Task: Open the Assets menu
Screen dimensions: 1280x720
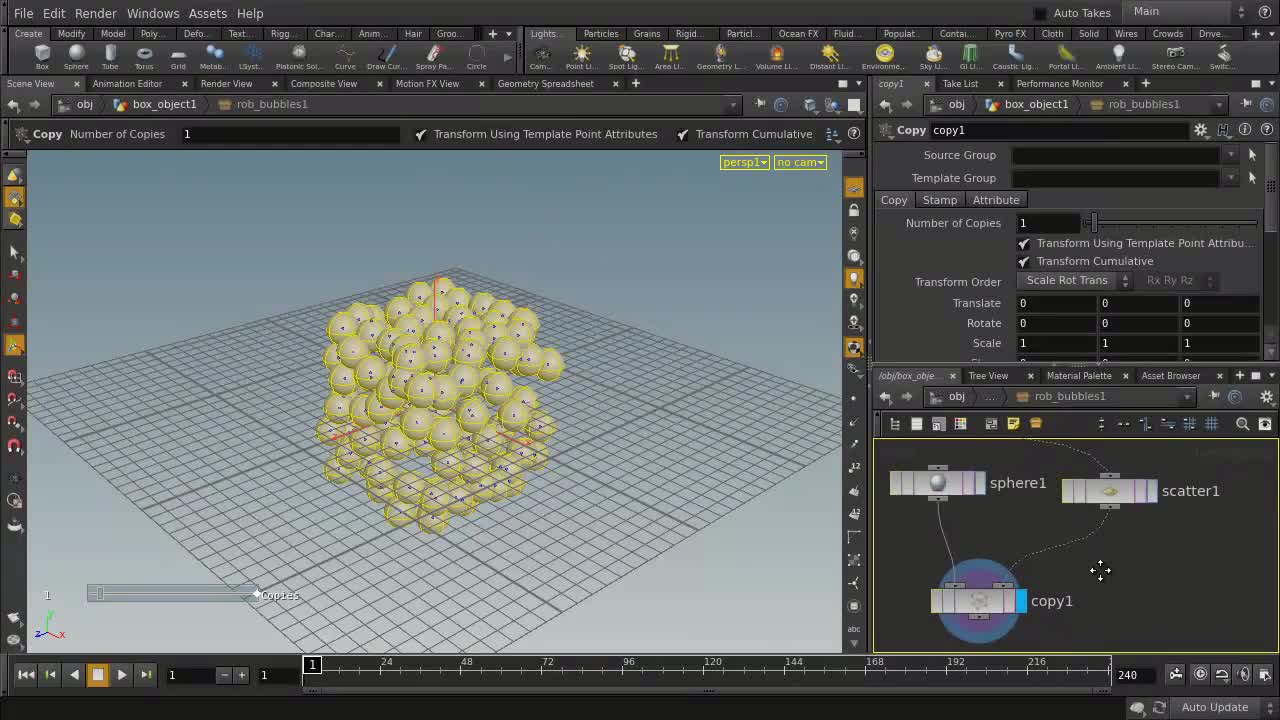Action: coord(207,13)
